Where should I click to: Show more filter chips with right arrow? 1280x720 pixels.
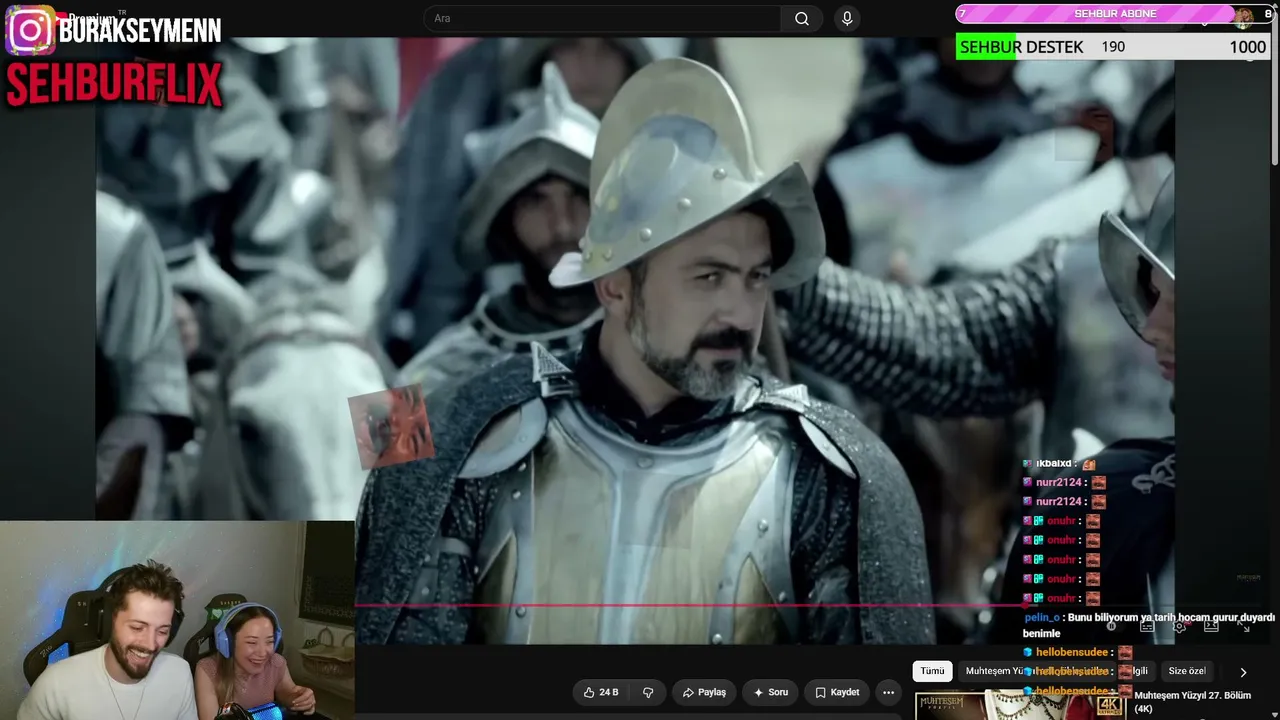(1243, 672)
